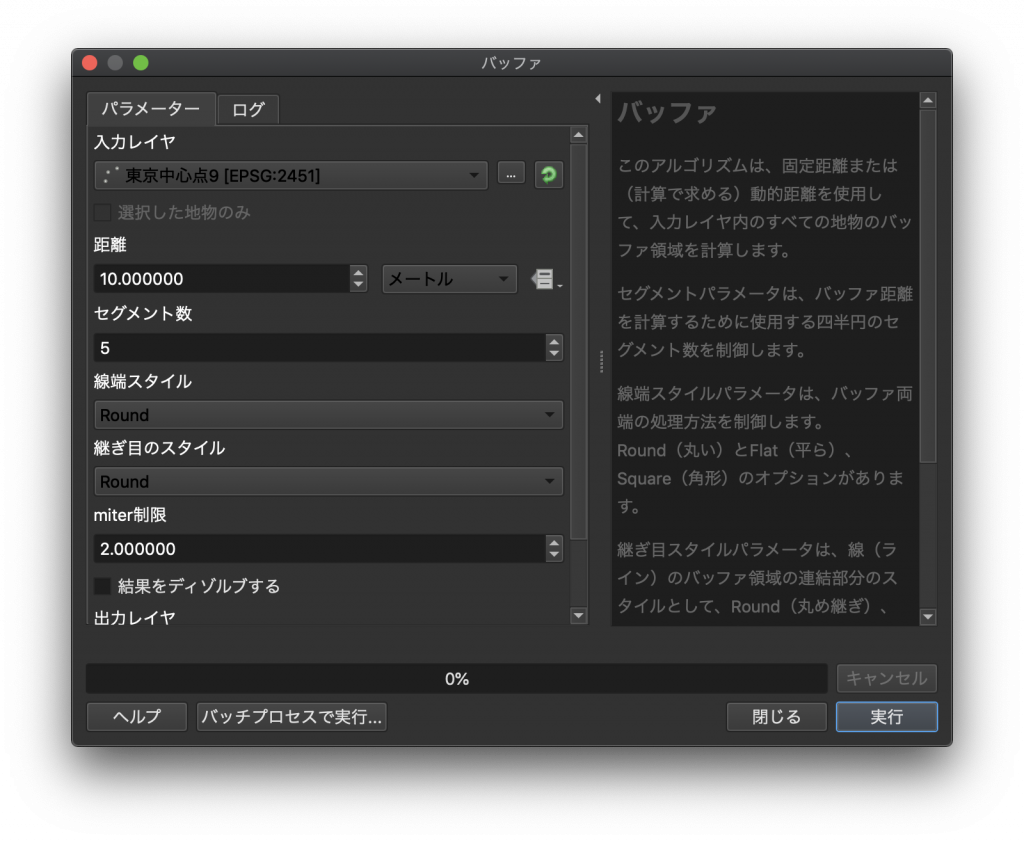Click the 距離 input field showing 10.000000
The width and height of the screenshot is (1024, 841).
(222, 279)
